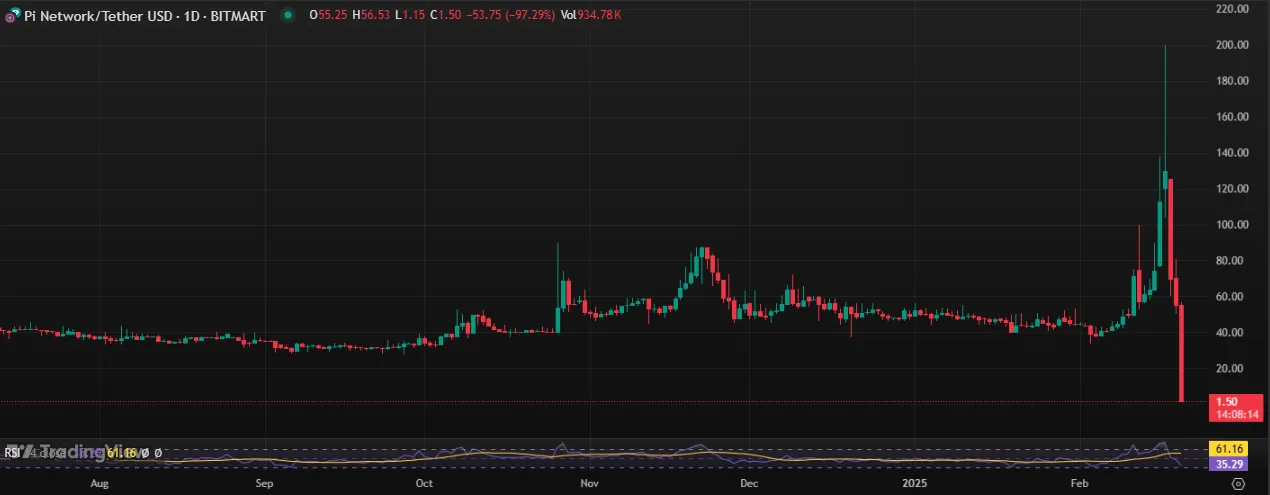Screen dimensions: 1270x495
Task: Click the green market status dot
Action: (288, 16)
